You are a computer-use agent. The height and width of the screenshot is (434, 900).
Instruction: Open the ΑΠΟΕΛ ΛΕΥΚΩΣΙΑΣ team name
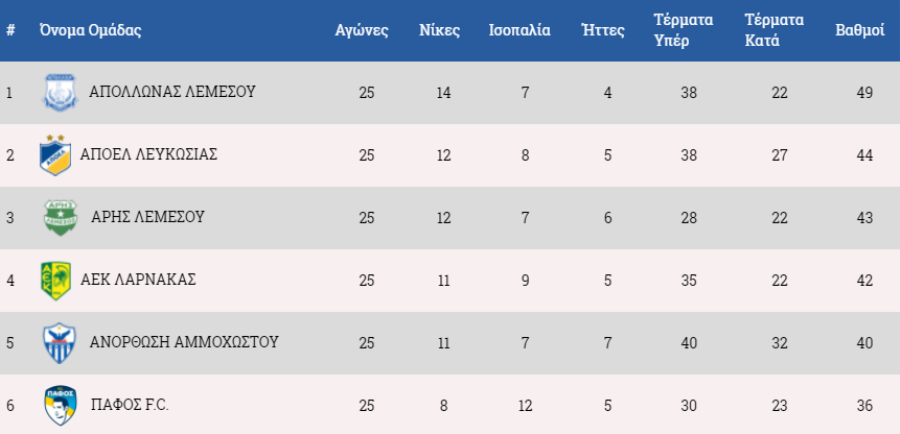pos(149,154)
